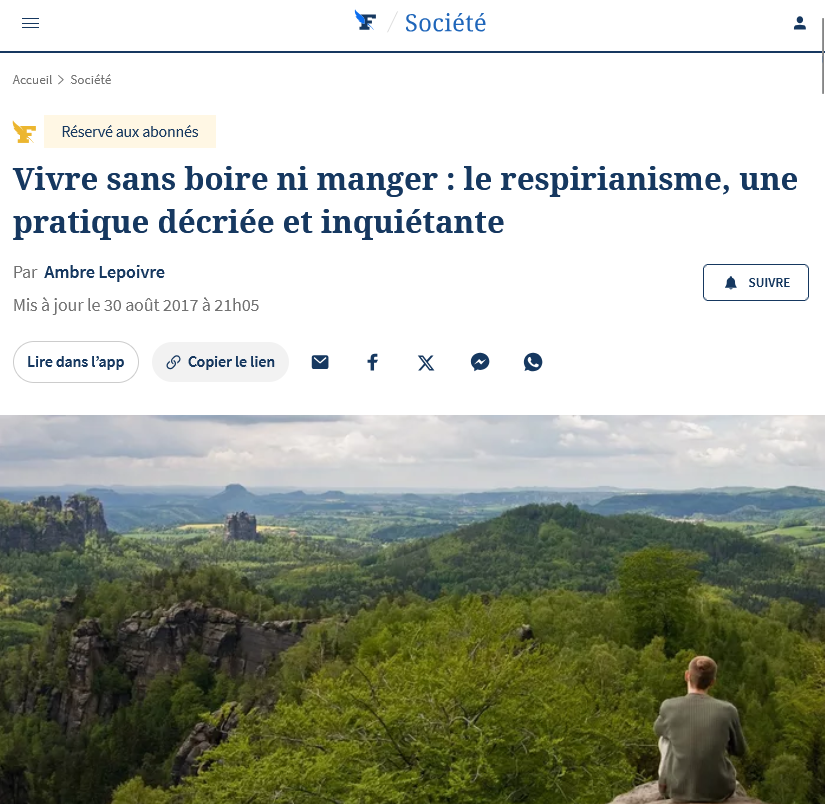The height and width of the screenshot is (804, 825).
Task: Select Société in the breadcrumb trail
Action: (90, 79)
